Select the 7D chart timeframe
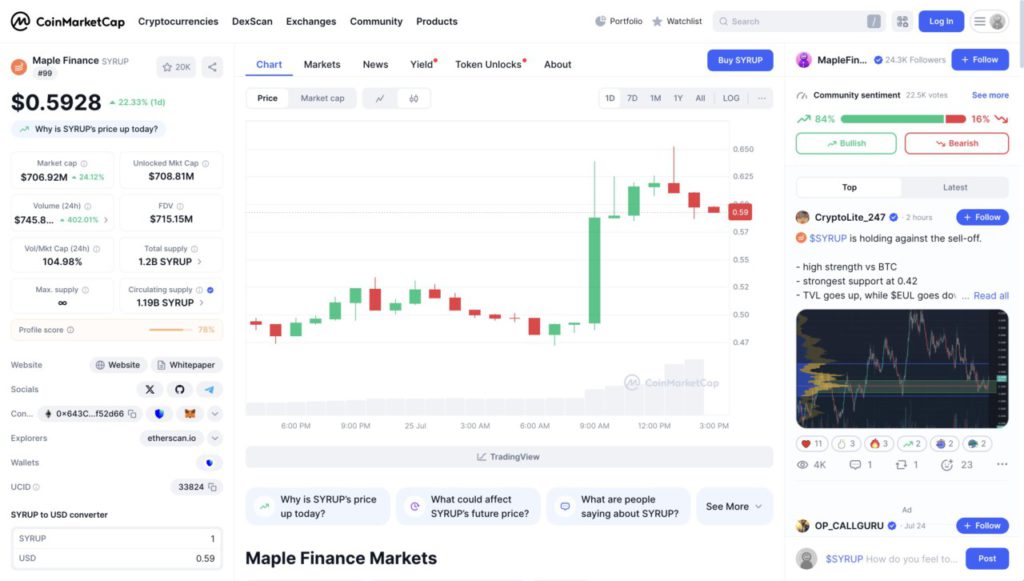The image size is (1024, 581). tap(632, 98)
